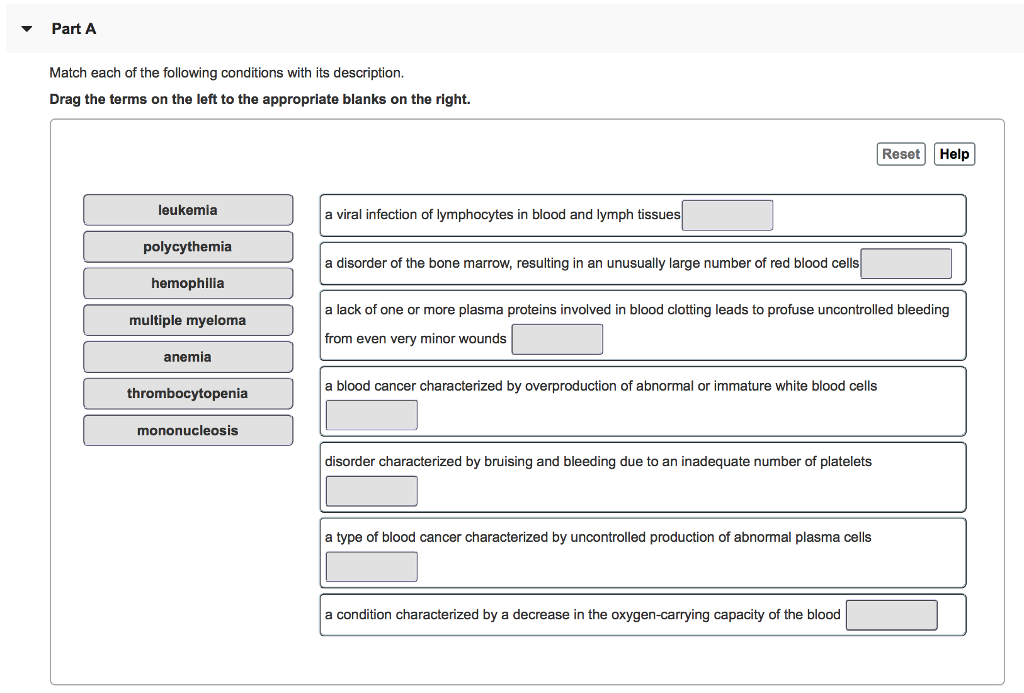Click the blank after viral infection of lymphocytes

tap(727, 215)
